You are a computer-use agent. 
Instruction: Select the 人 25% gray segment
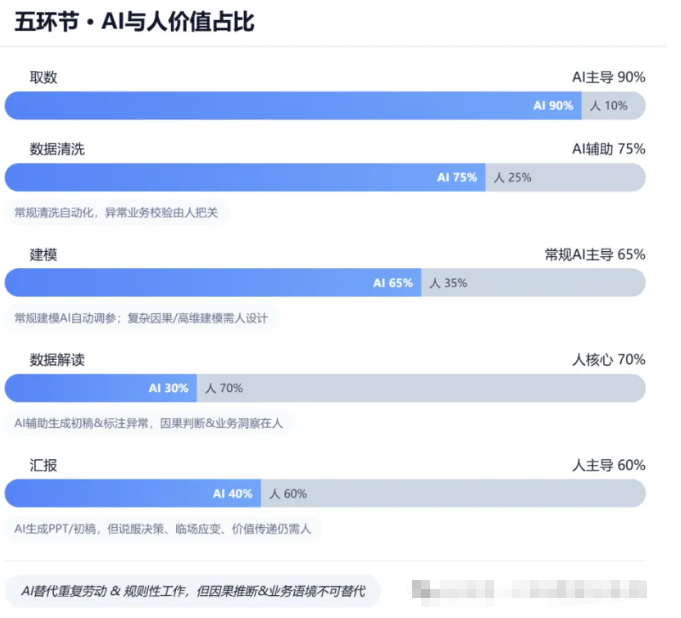tap(565, 177)
